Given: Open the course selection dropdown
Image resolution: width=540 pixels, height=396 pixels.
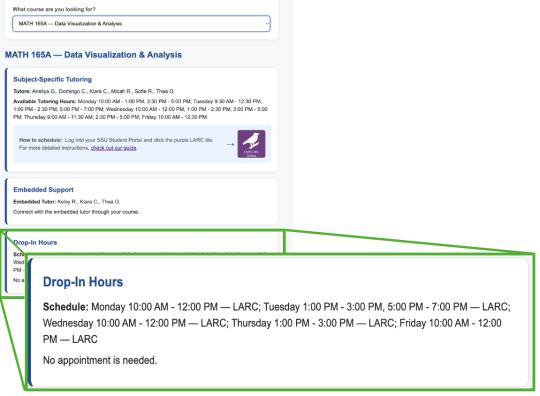Looking at the screenshot, I should tap(141, 23).
